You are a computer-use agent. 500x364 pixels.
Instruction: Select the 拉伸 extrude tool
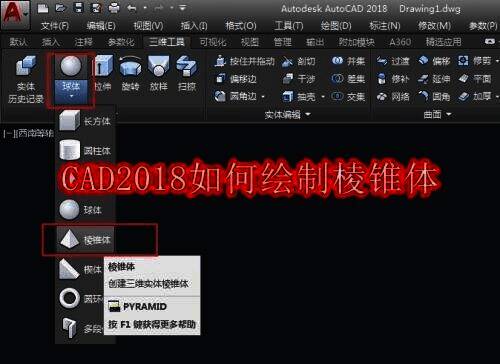[x=103, y=73]
